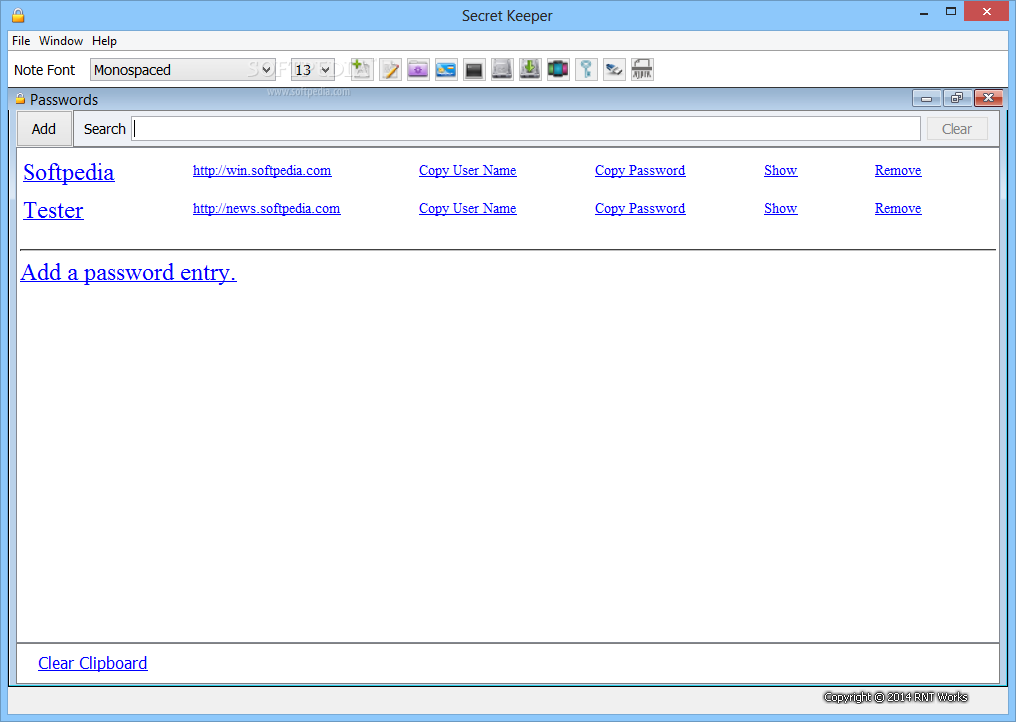Click the blue ID card icon
Viewport: 1016px width, 722px height.
tap(446, 69)
